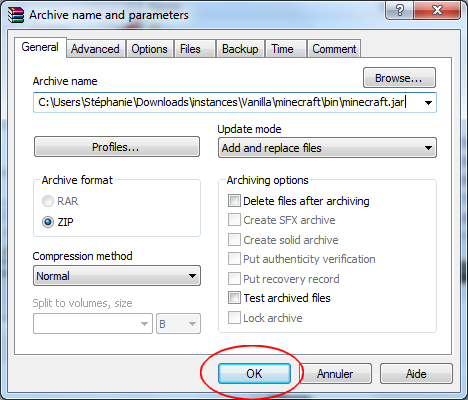
Task: Click the Browse... button
Action: (x=399, y=78)
